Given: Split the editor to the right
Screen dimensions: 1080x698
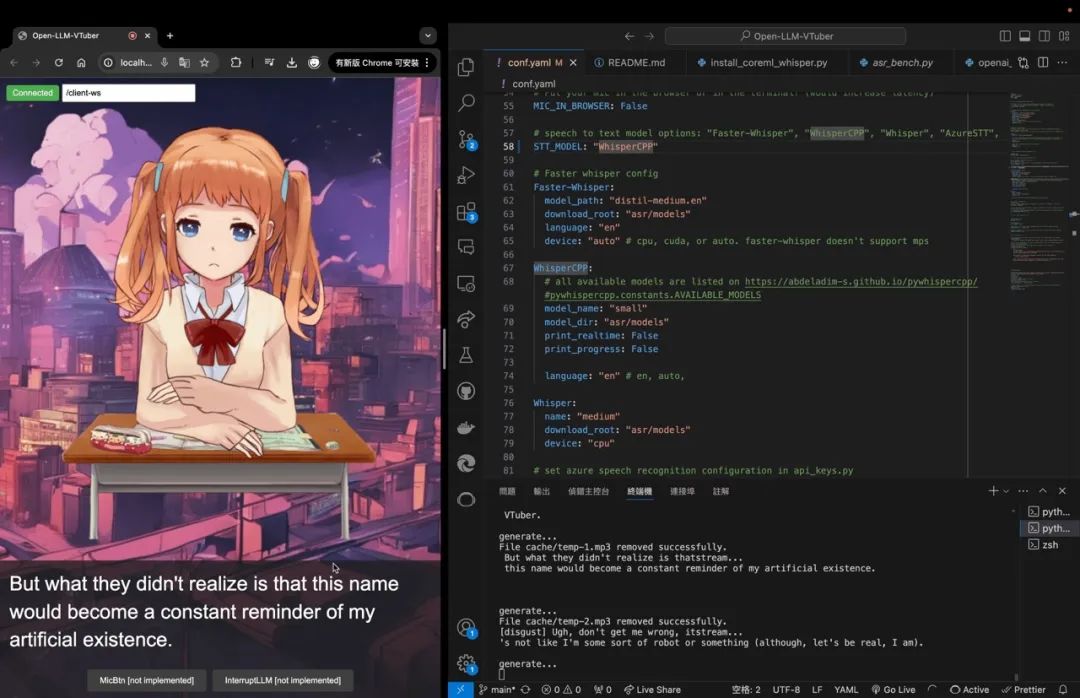Looking at the screenshot, I should 1043,62.
